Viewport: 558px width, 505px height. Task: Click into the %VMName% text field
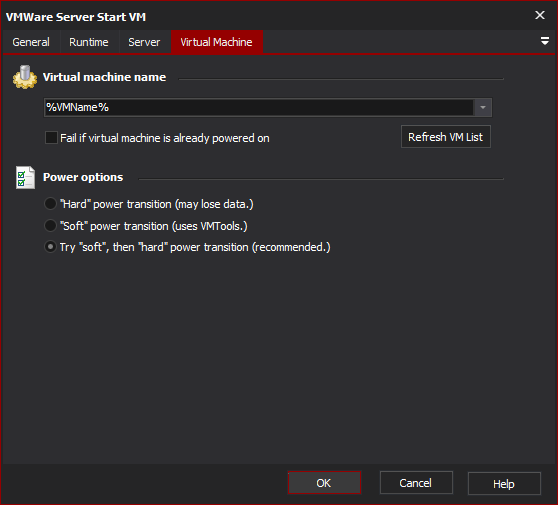click(259, 107)
